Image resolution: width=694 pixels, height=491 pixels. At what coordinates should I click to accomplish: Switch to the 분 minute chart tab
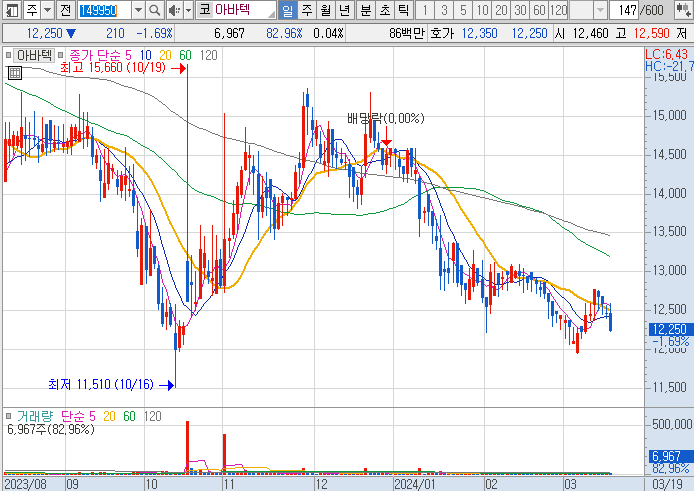(366, 10)
